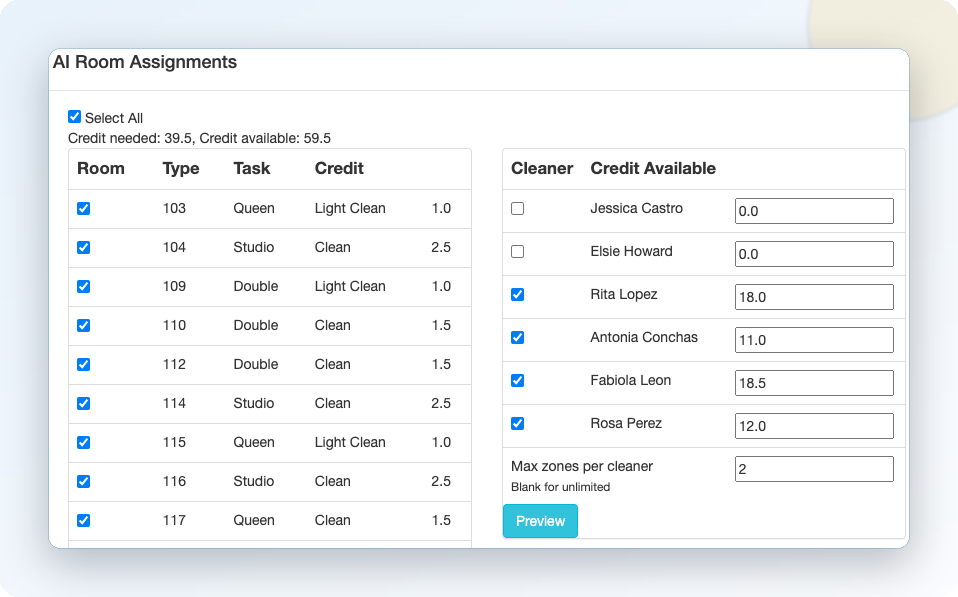Enable cleaner Elsie Howard checkbox

[517, 251]
